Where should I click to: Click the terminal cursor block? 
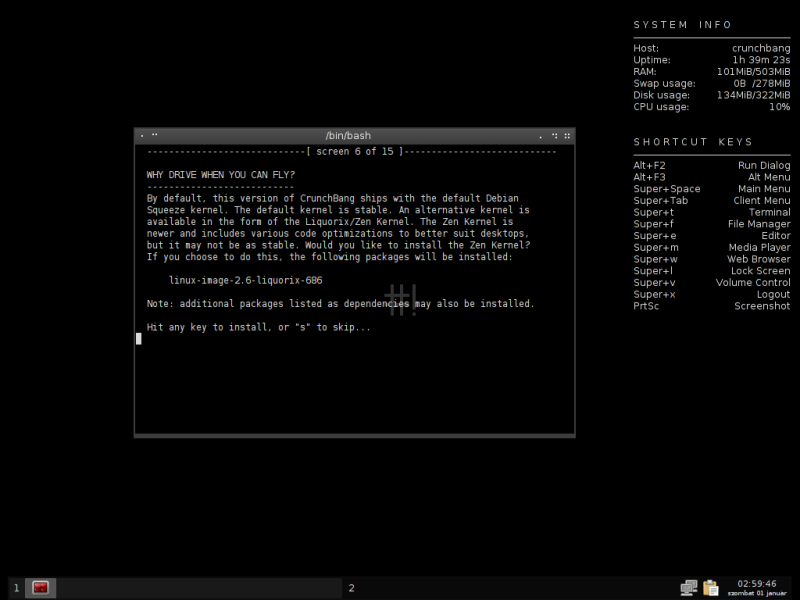139,339
